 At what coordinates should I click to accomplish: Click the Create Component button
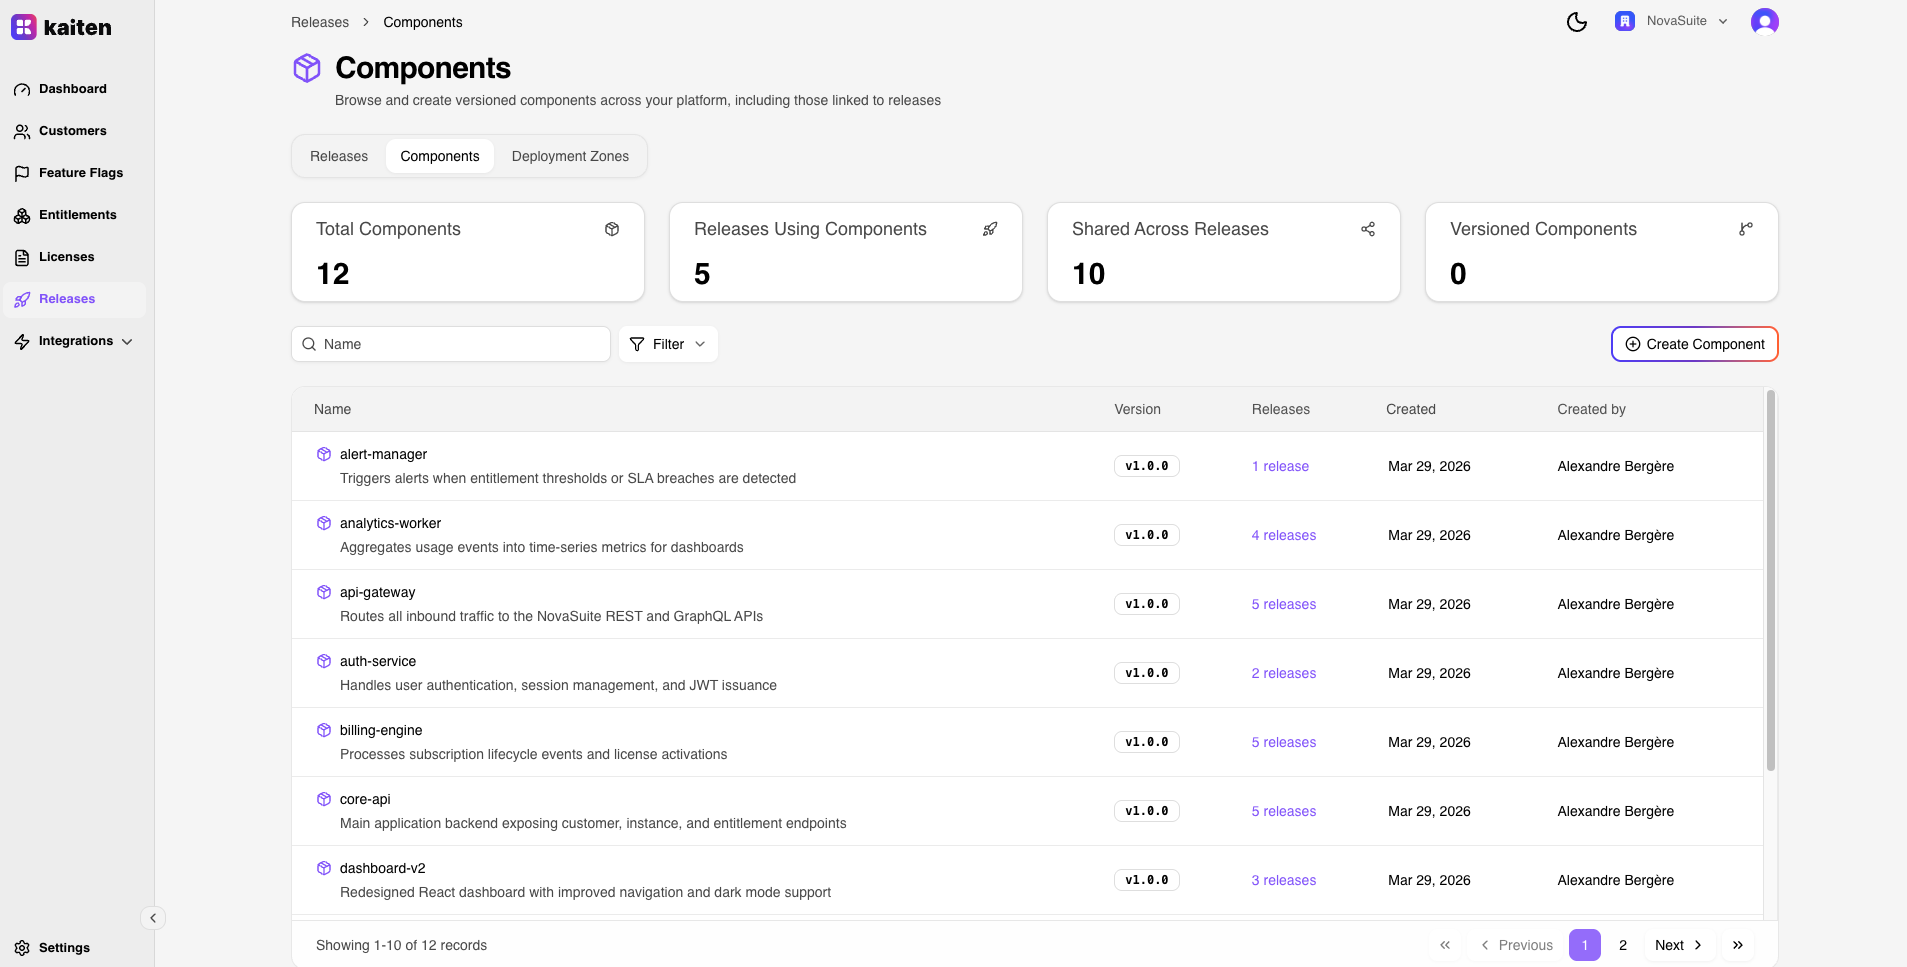[x=1694, y=344]
